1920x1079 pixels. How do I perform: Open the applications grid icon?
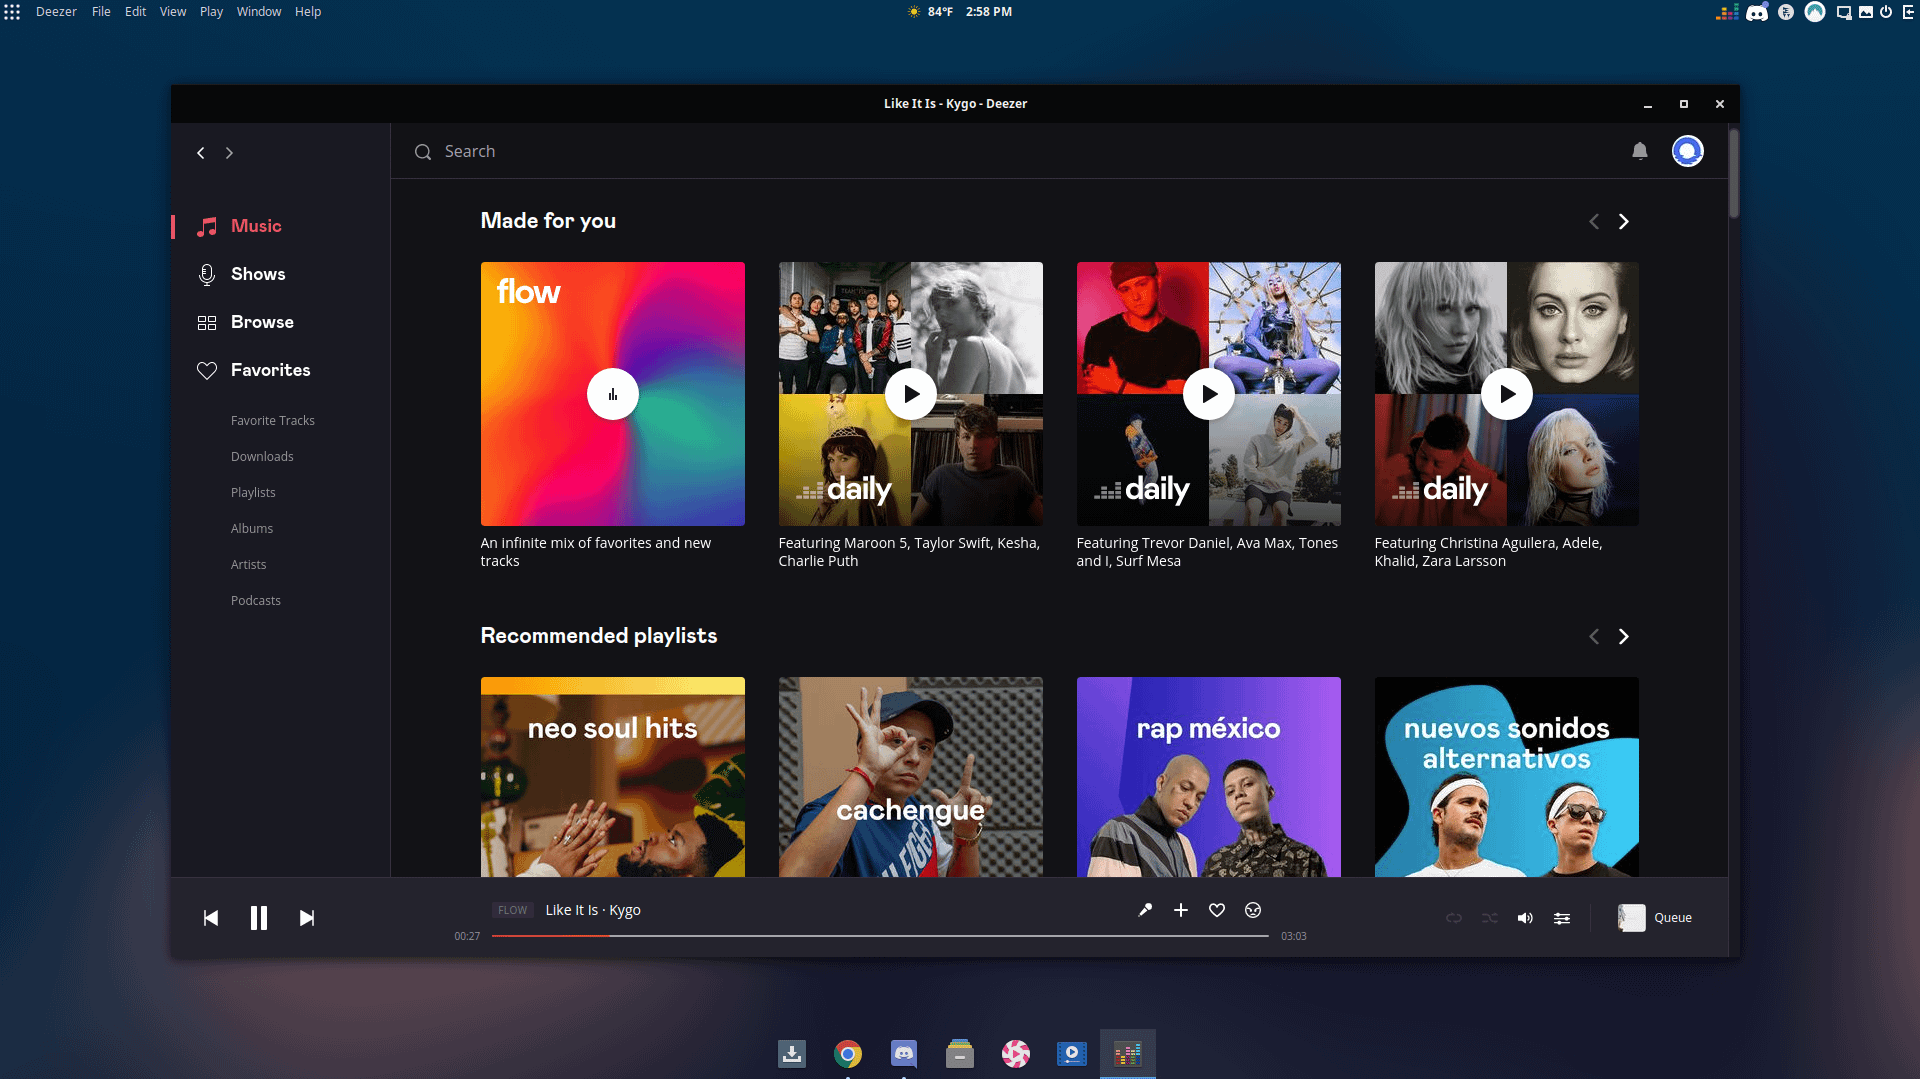pos(12,12)
